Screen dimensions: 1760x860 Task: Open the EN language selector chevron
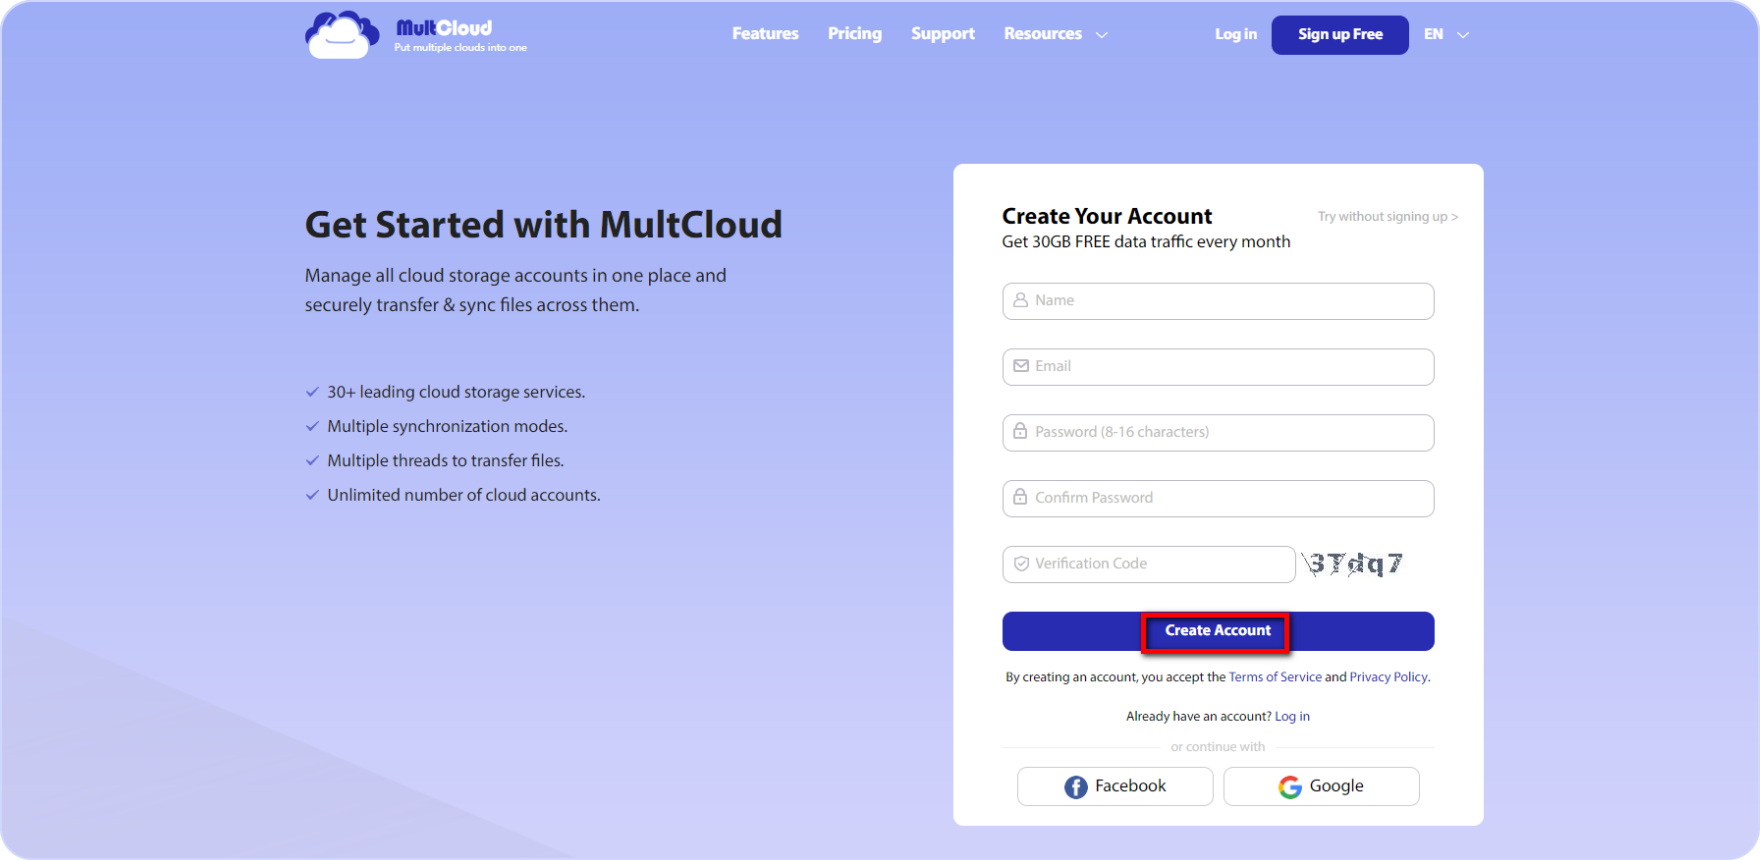[x=1463, y=35]
